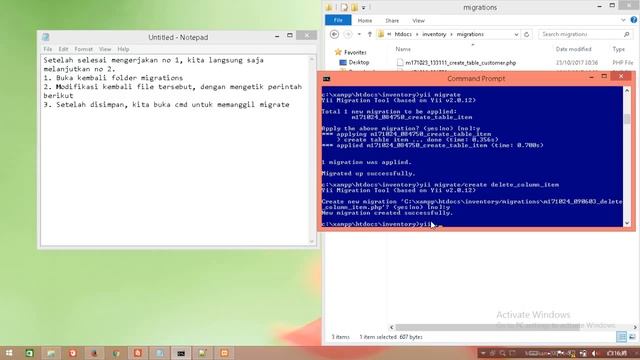Viewport: 640px width, 360px height.
Task: Open the Command Prompt window system menu icon
Action: pyautogui.click(x=327, y=79)
